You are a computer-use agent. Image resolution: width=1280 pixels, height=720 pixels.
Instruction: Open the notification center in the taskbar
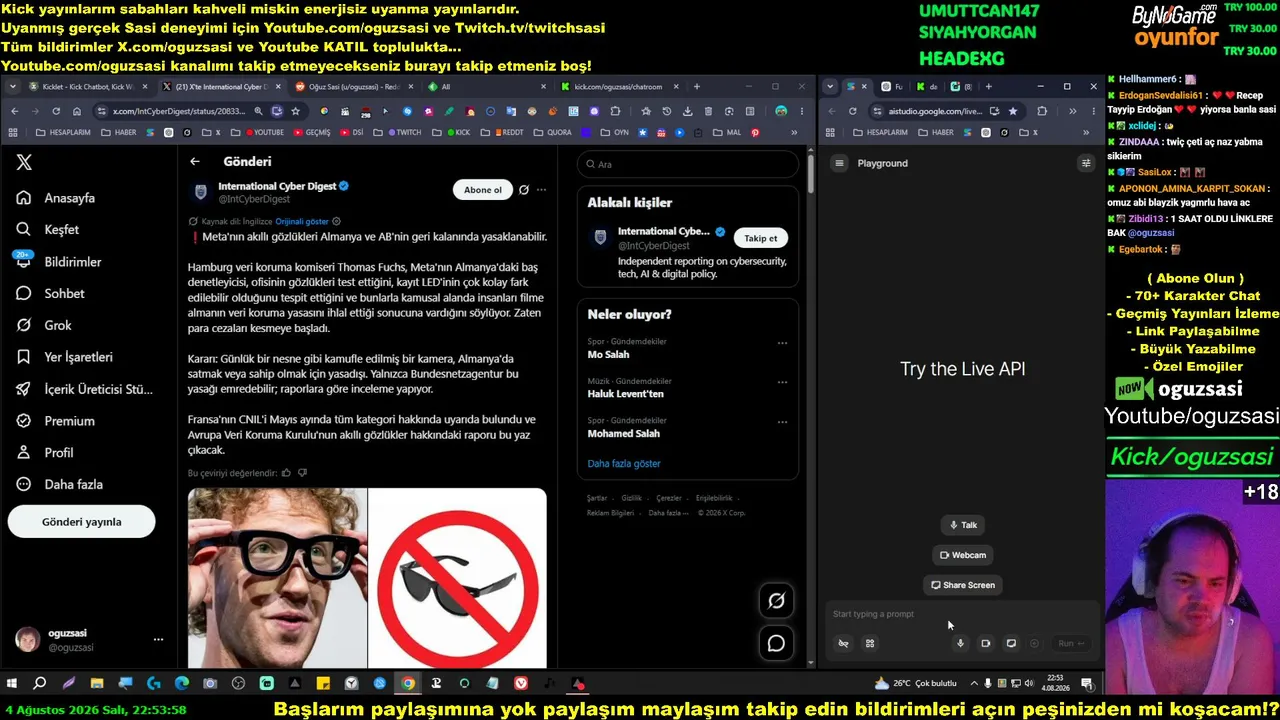coord(1087,683)
